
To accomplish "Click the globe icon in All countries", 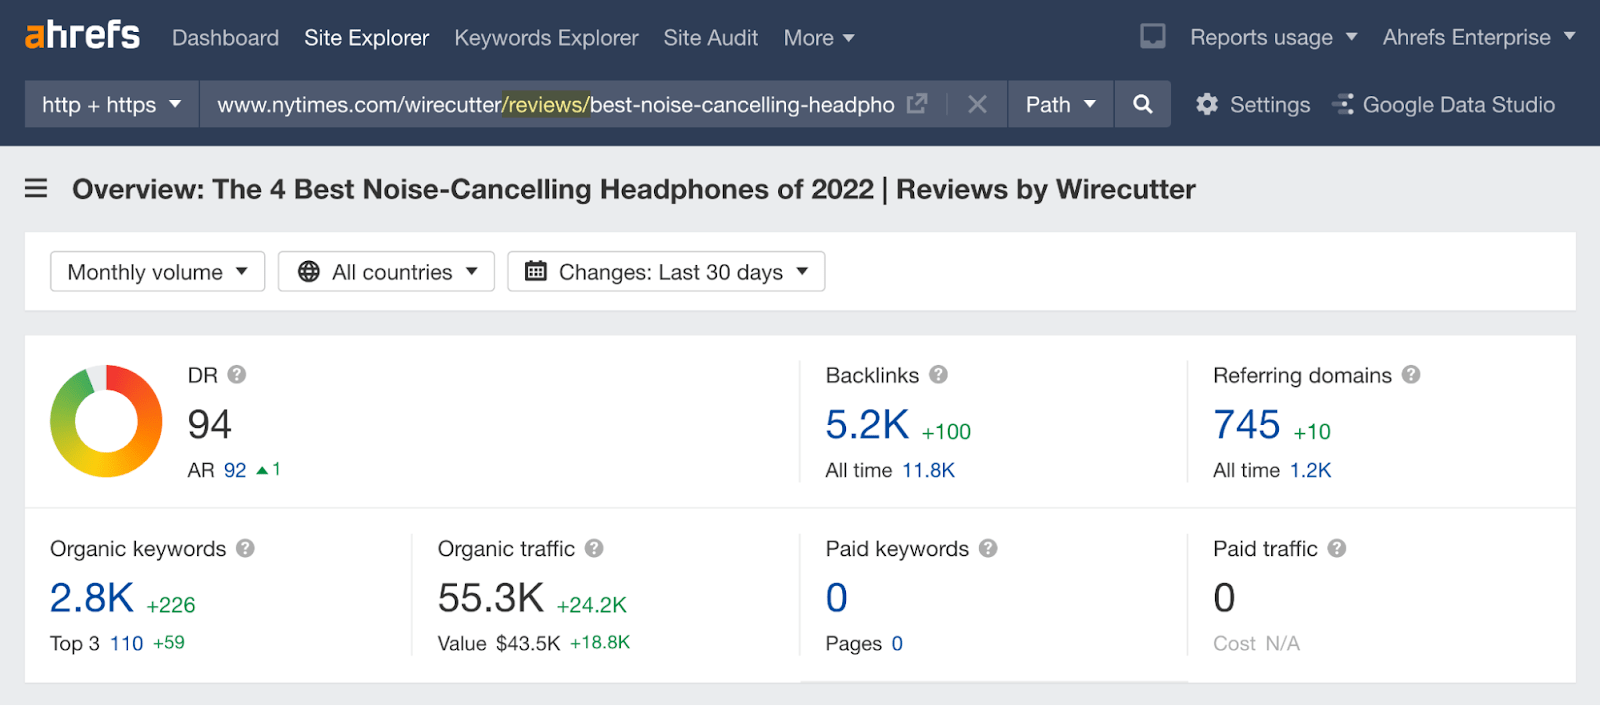I will pyautogui.click(x=309, y=272).
